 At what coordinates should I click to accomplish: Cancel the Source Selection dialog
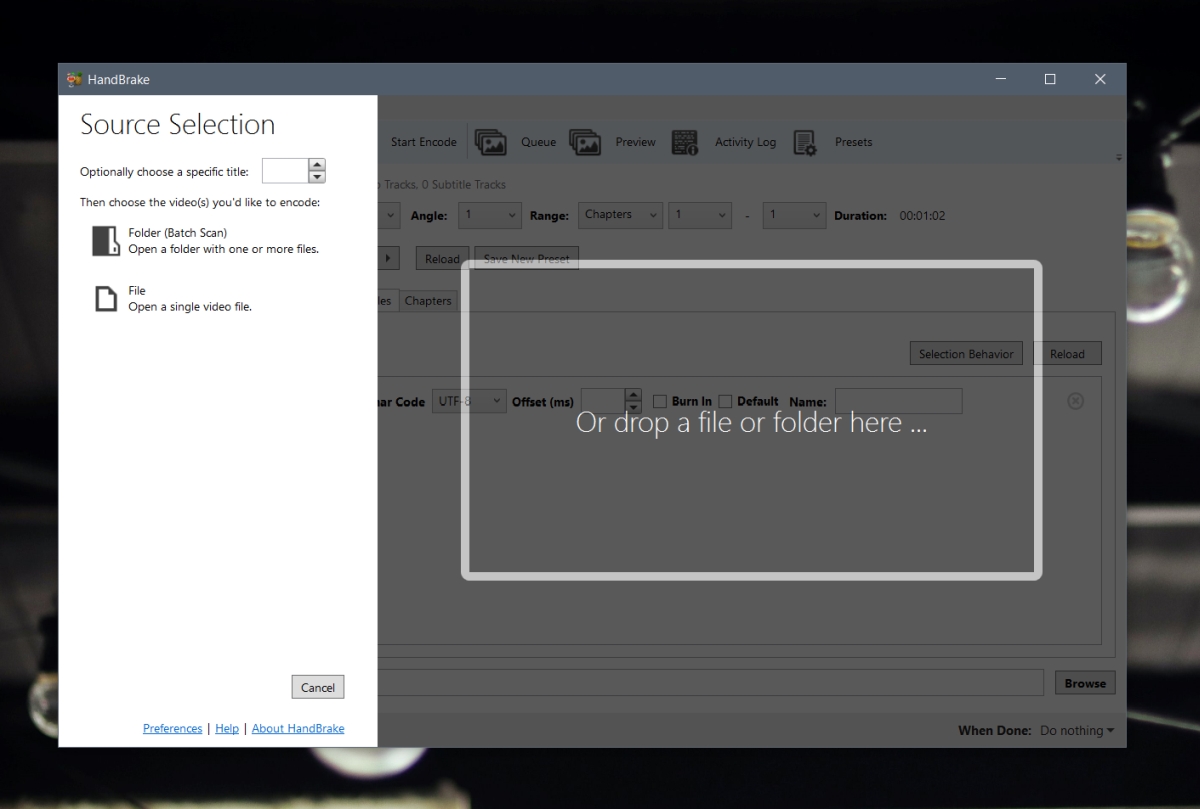(317, 687)
